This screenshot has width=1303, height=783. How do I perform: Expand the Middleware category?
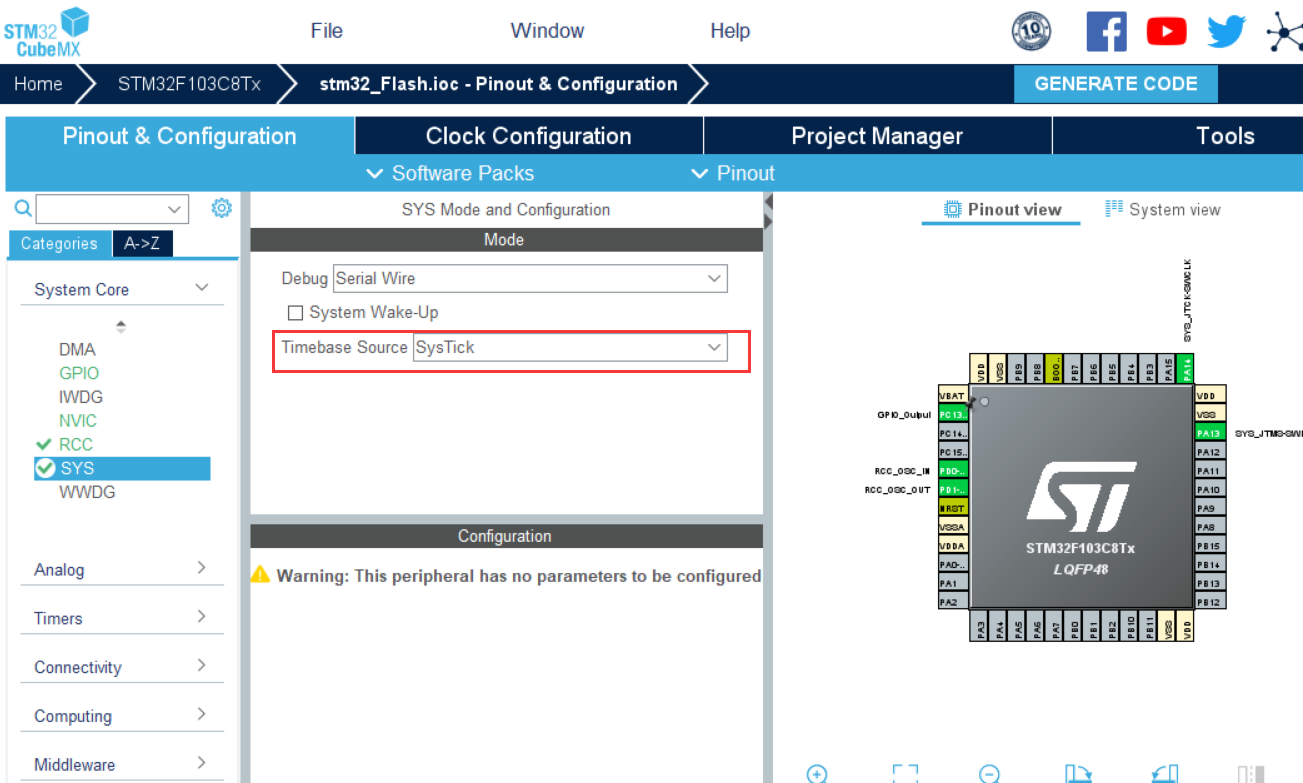point(201,764)
